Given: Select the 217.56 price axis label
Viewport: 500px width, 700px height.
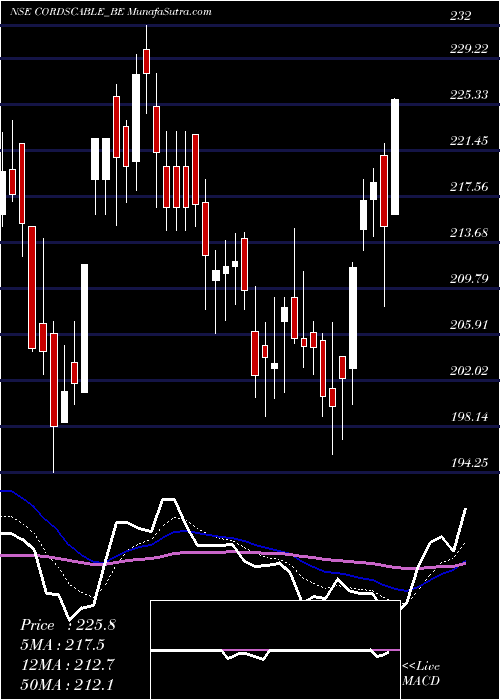Looking at the screenshot, I should [469, 187].
